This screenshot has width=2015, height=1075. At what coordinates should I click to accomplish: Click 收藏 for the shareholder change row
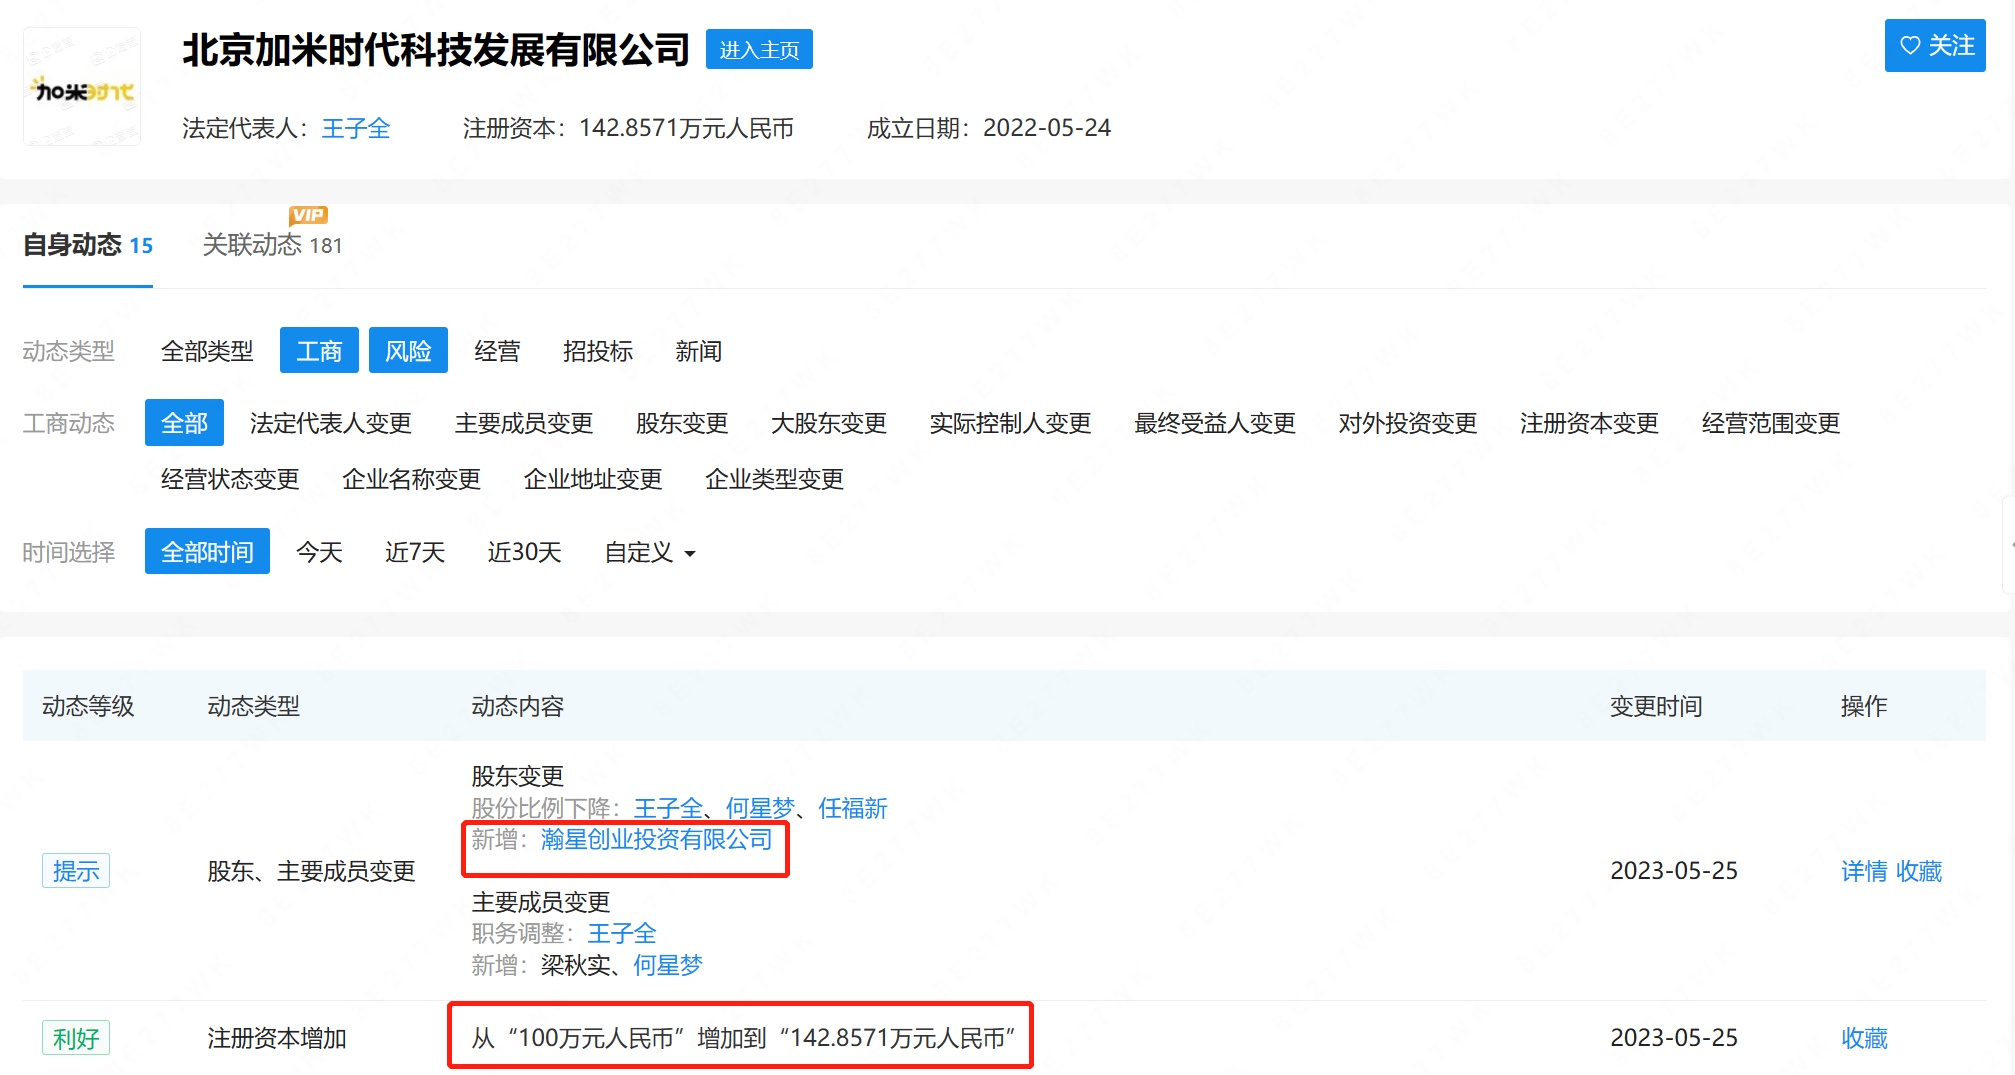1919,871
